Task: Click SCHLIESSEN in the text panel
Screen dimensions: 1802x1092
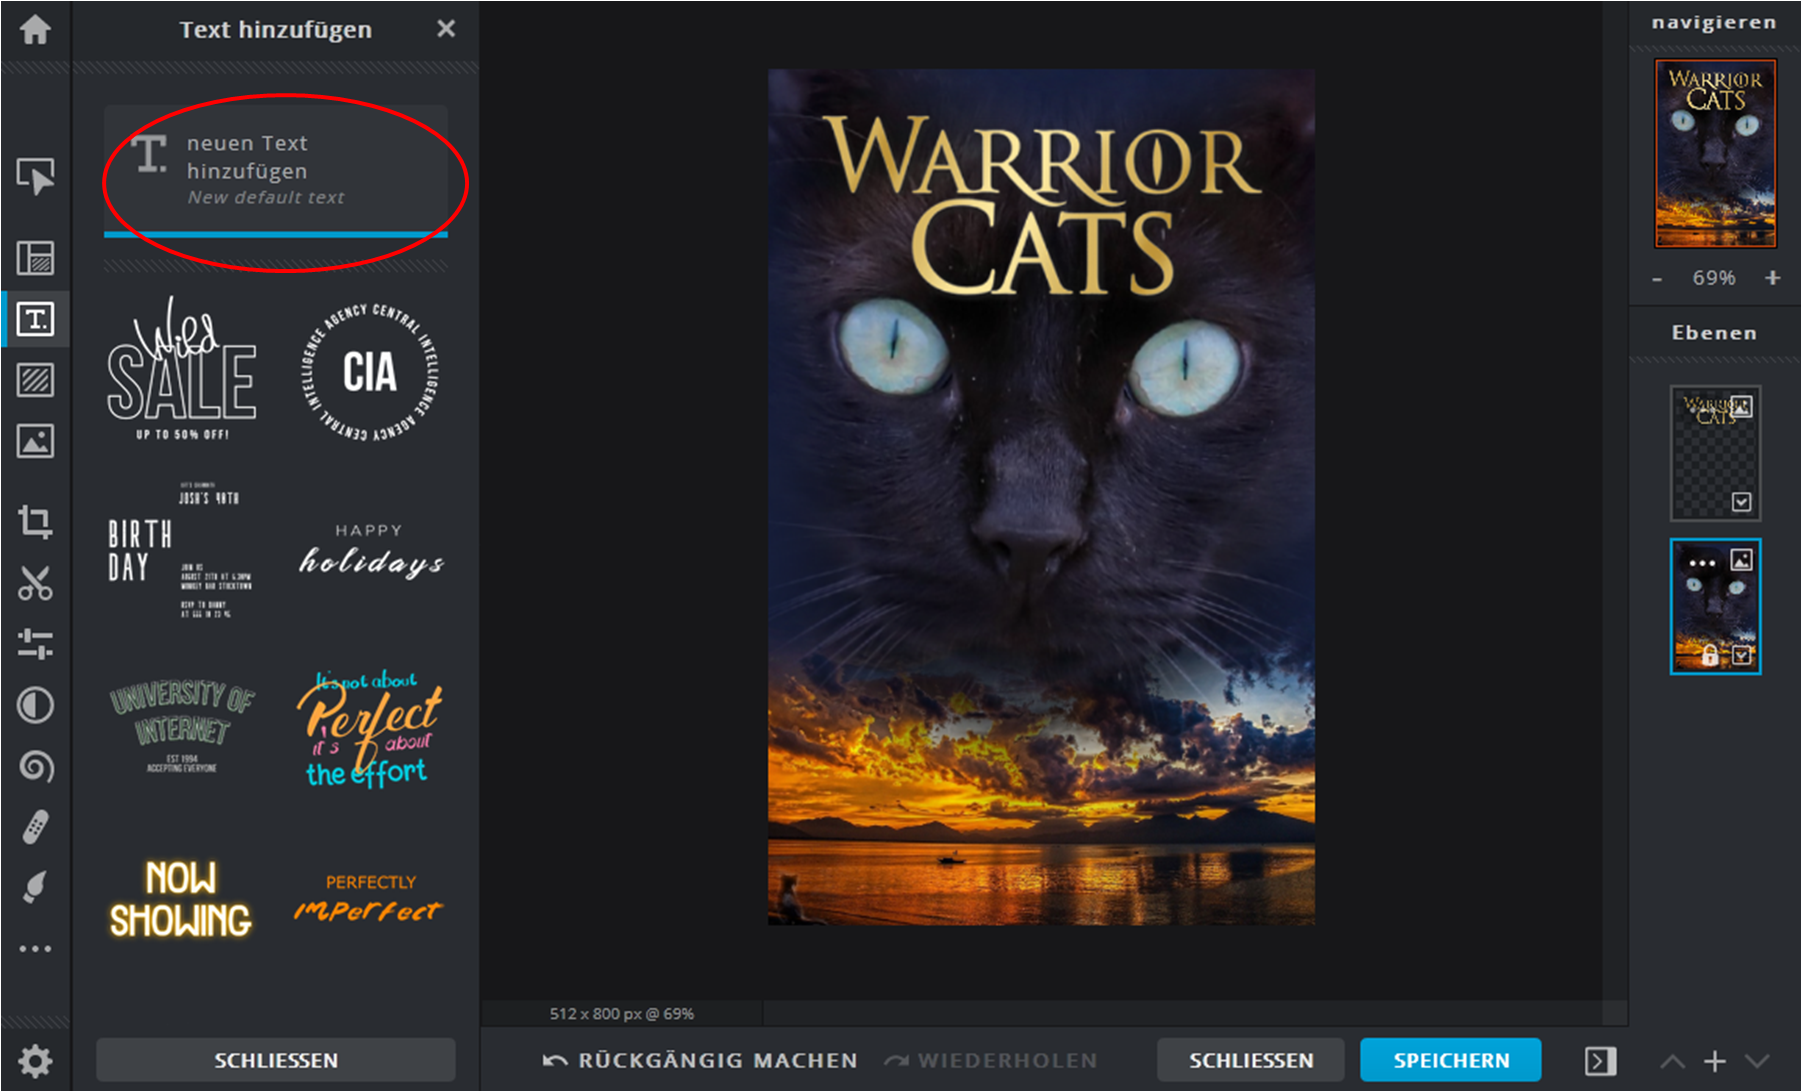Action: click(276, 1060)
